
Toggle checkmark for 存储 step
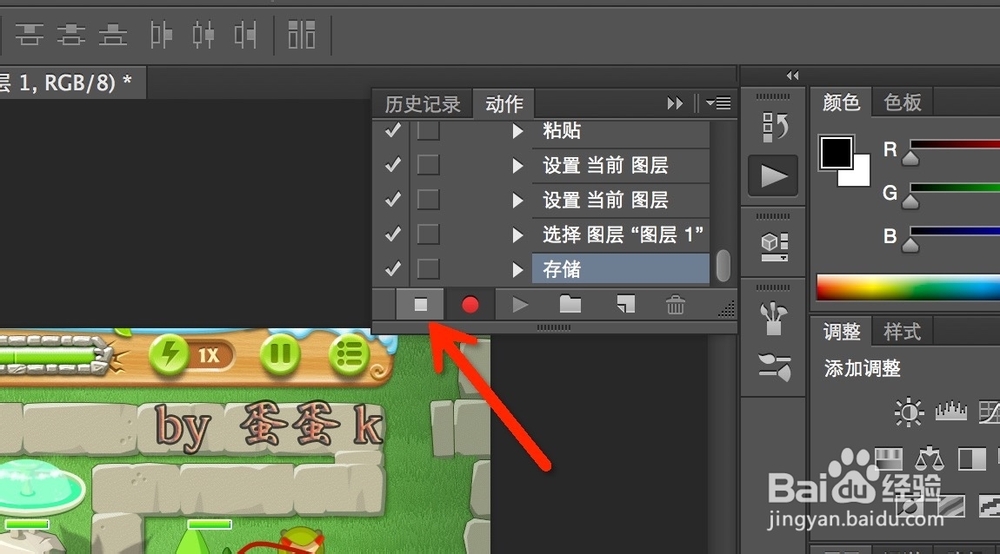(393, 268)
